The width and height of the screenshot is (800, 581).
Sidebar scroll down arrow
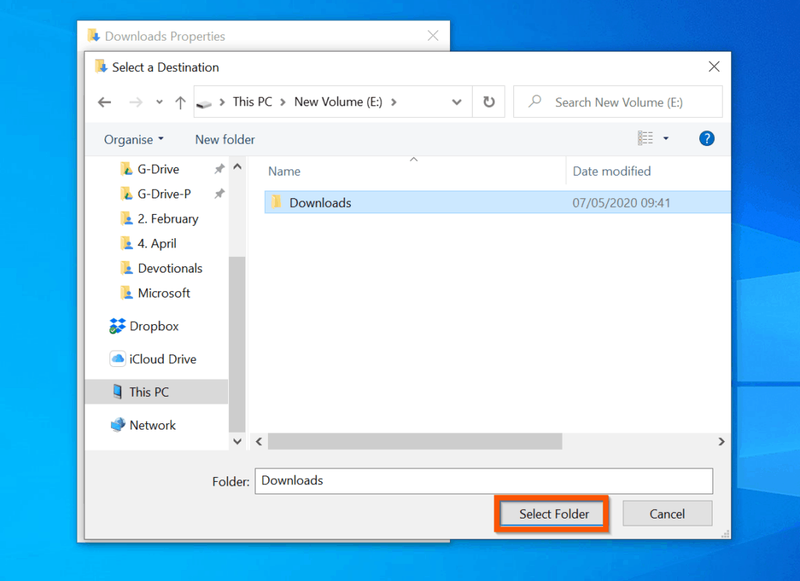coord(237,442)
